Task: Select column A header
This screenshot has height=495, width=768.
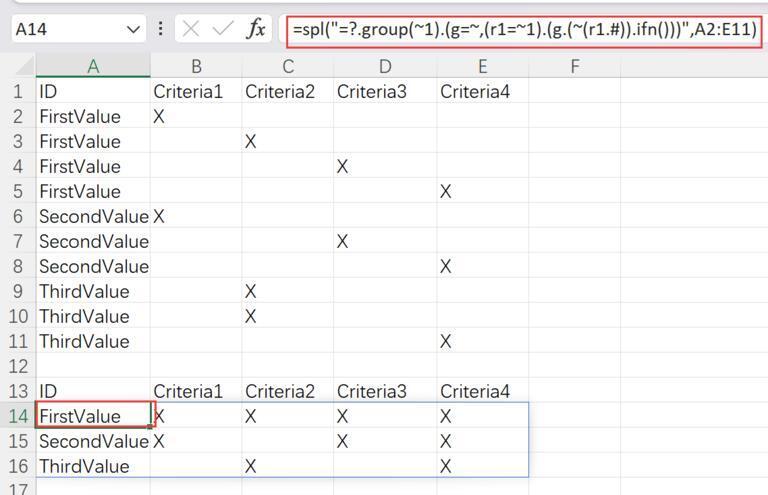Action: point(93,66)
